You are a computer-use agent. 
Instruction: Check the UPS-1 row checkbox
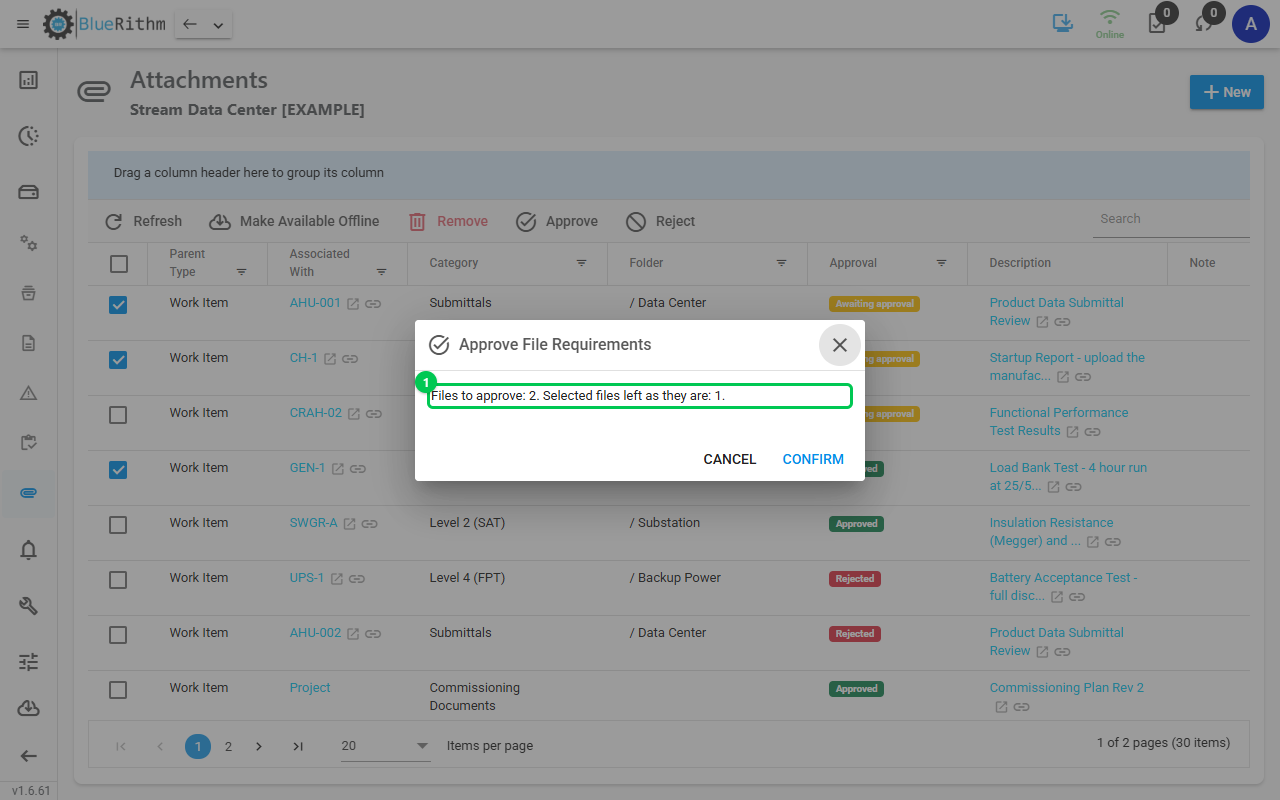pos(118,580)
